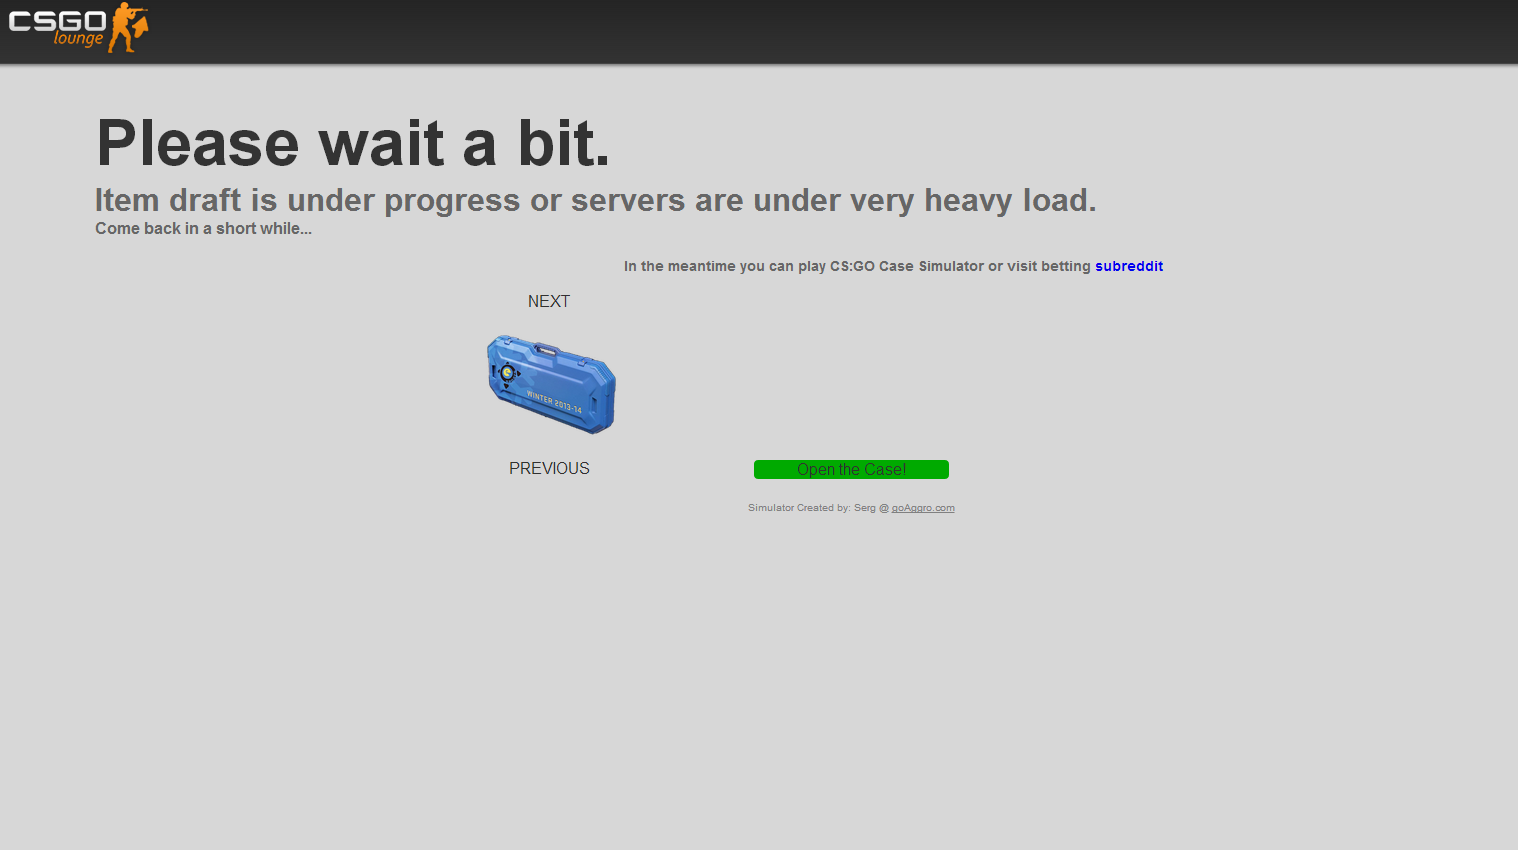This screenshot has width=1518, height=850.
Task: Select NEXT case in simulator
Action: tap(549, 301)
